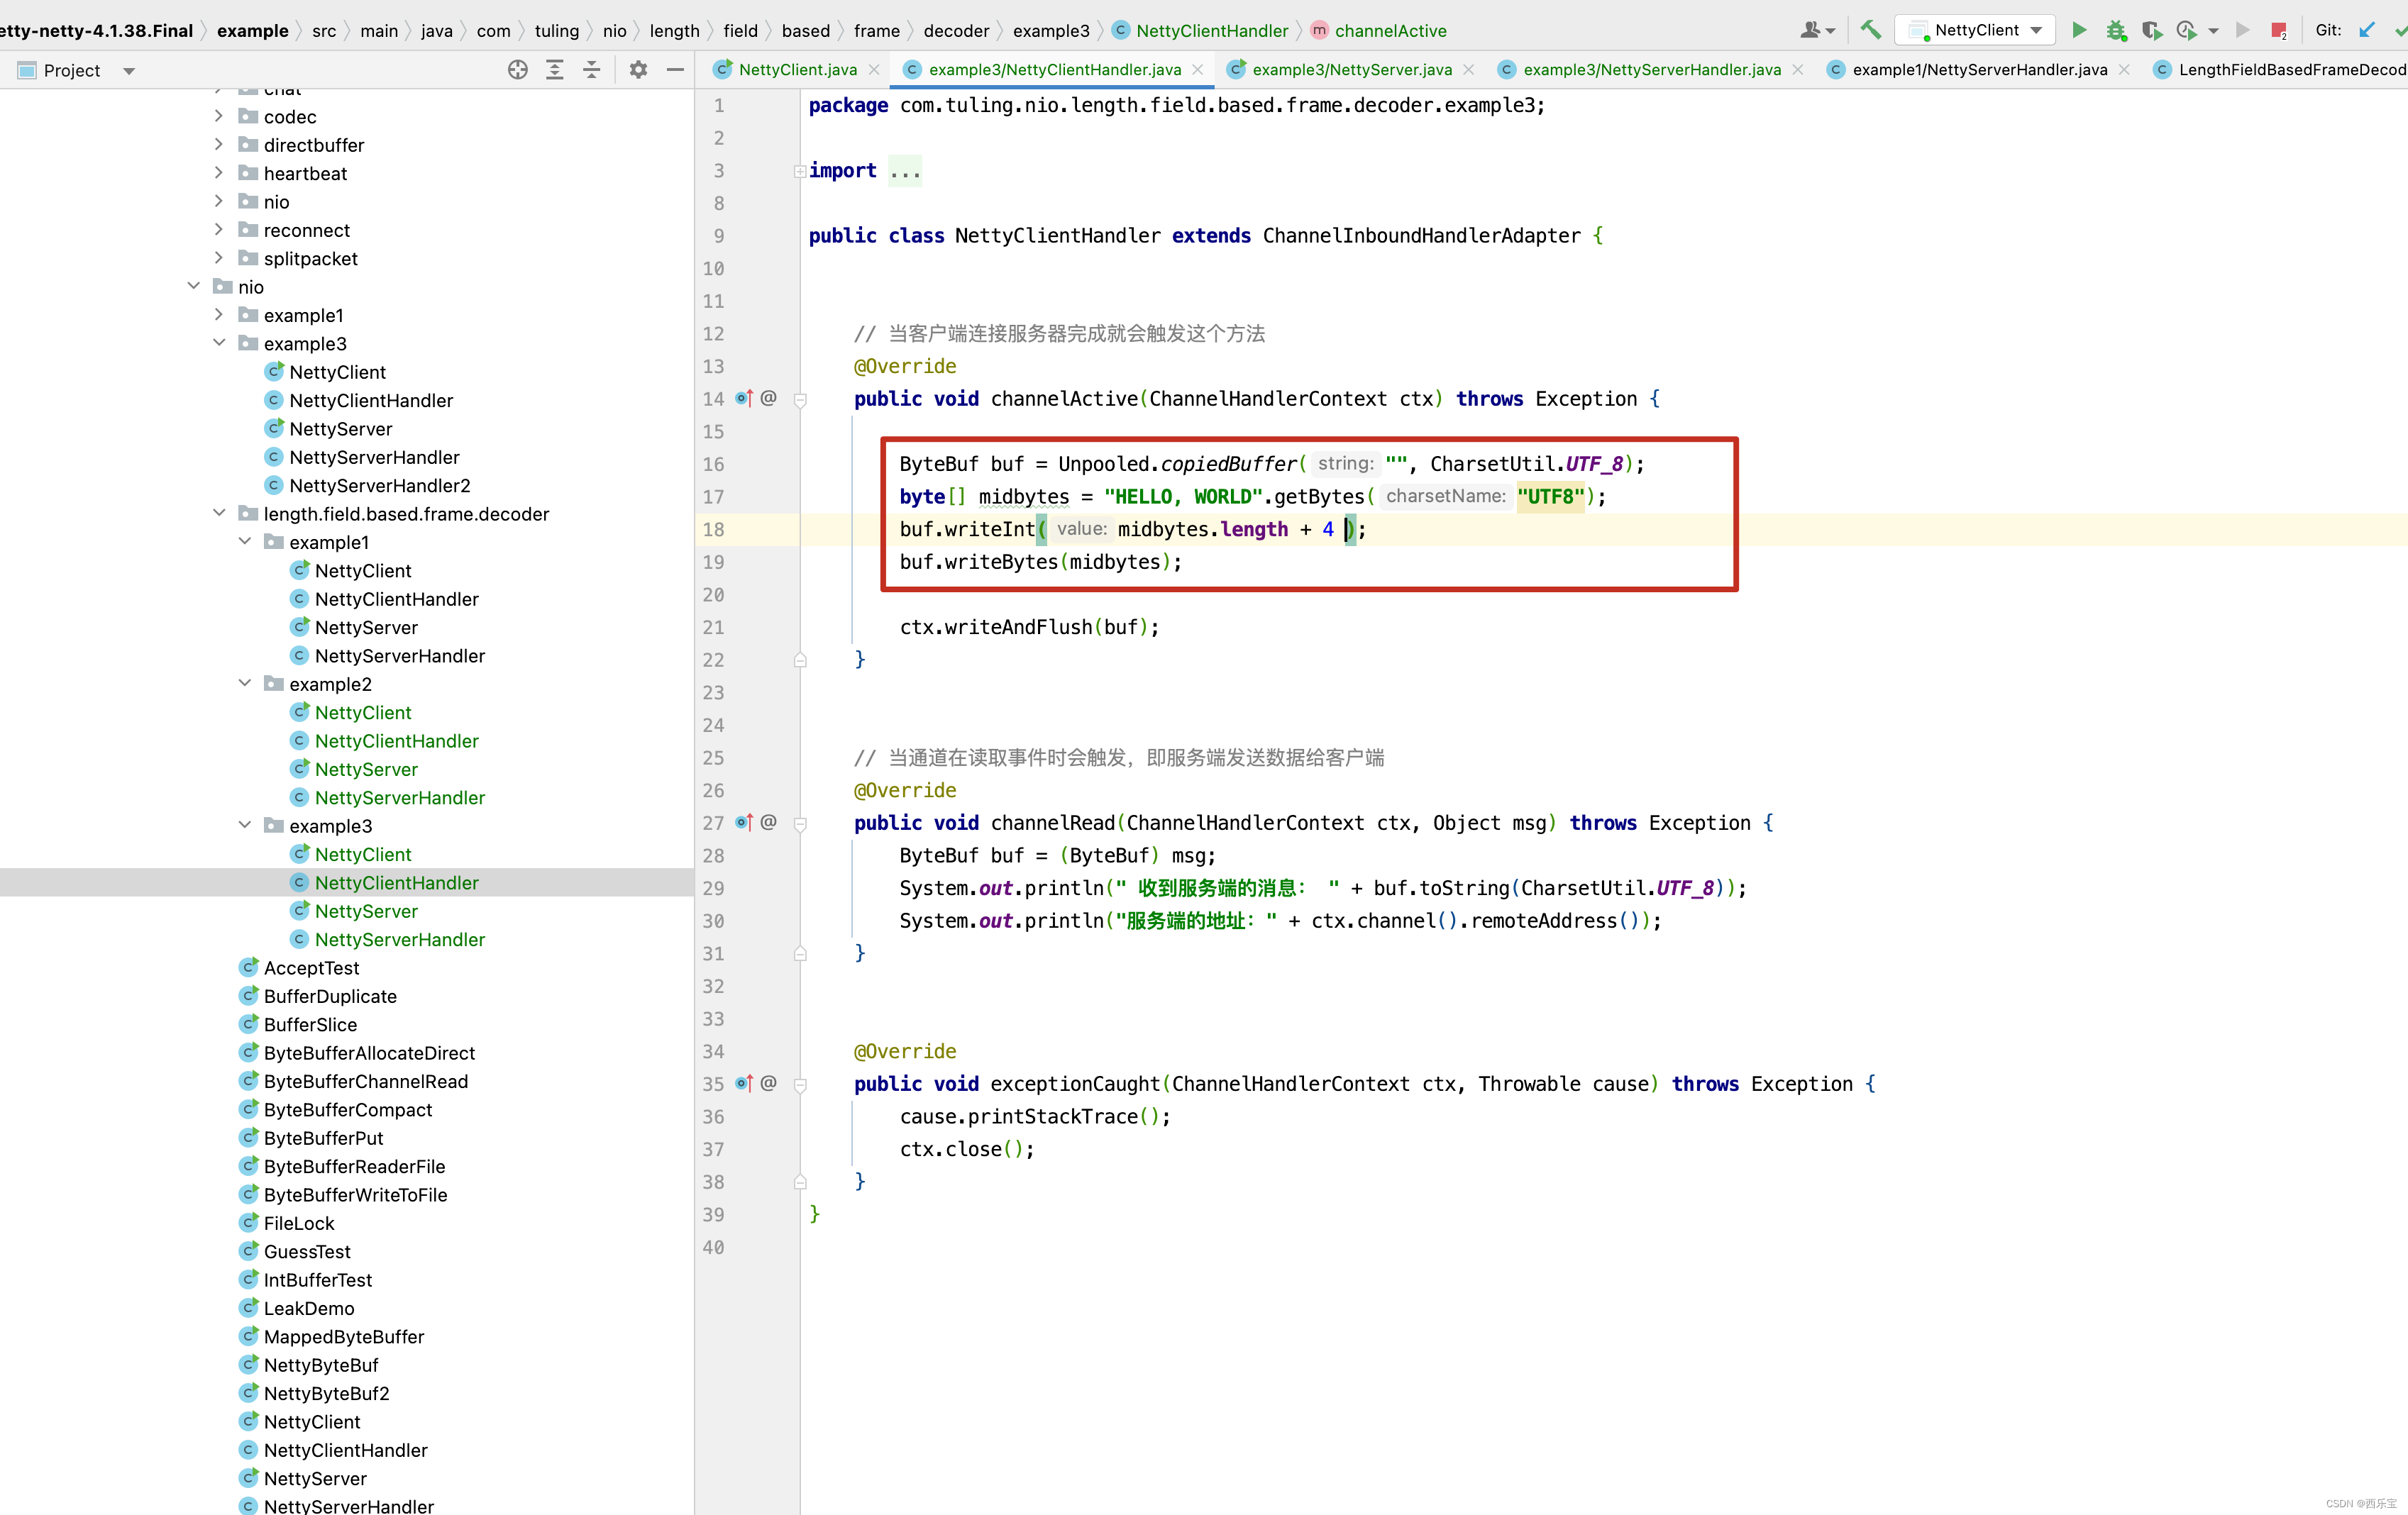Click the red Stop button
The height and width of the screenshot is (1515, 2408).
pyautogui.click(x=2278, y=30)
